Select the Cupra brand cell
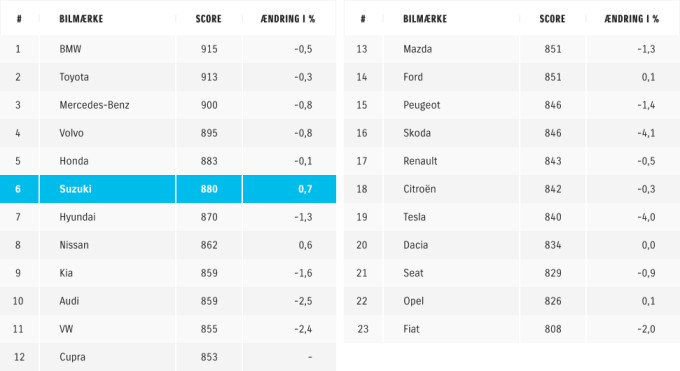The image size is (680, 371). [x=107, y=357]
